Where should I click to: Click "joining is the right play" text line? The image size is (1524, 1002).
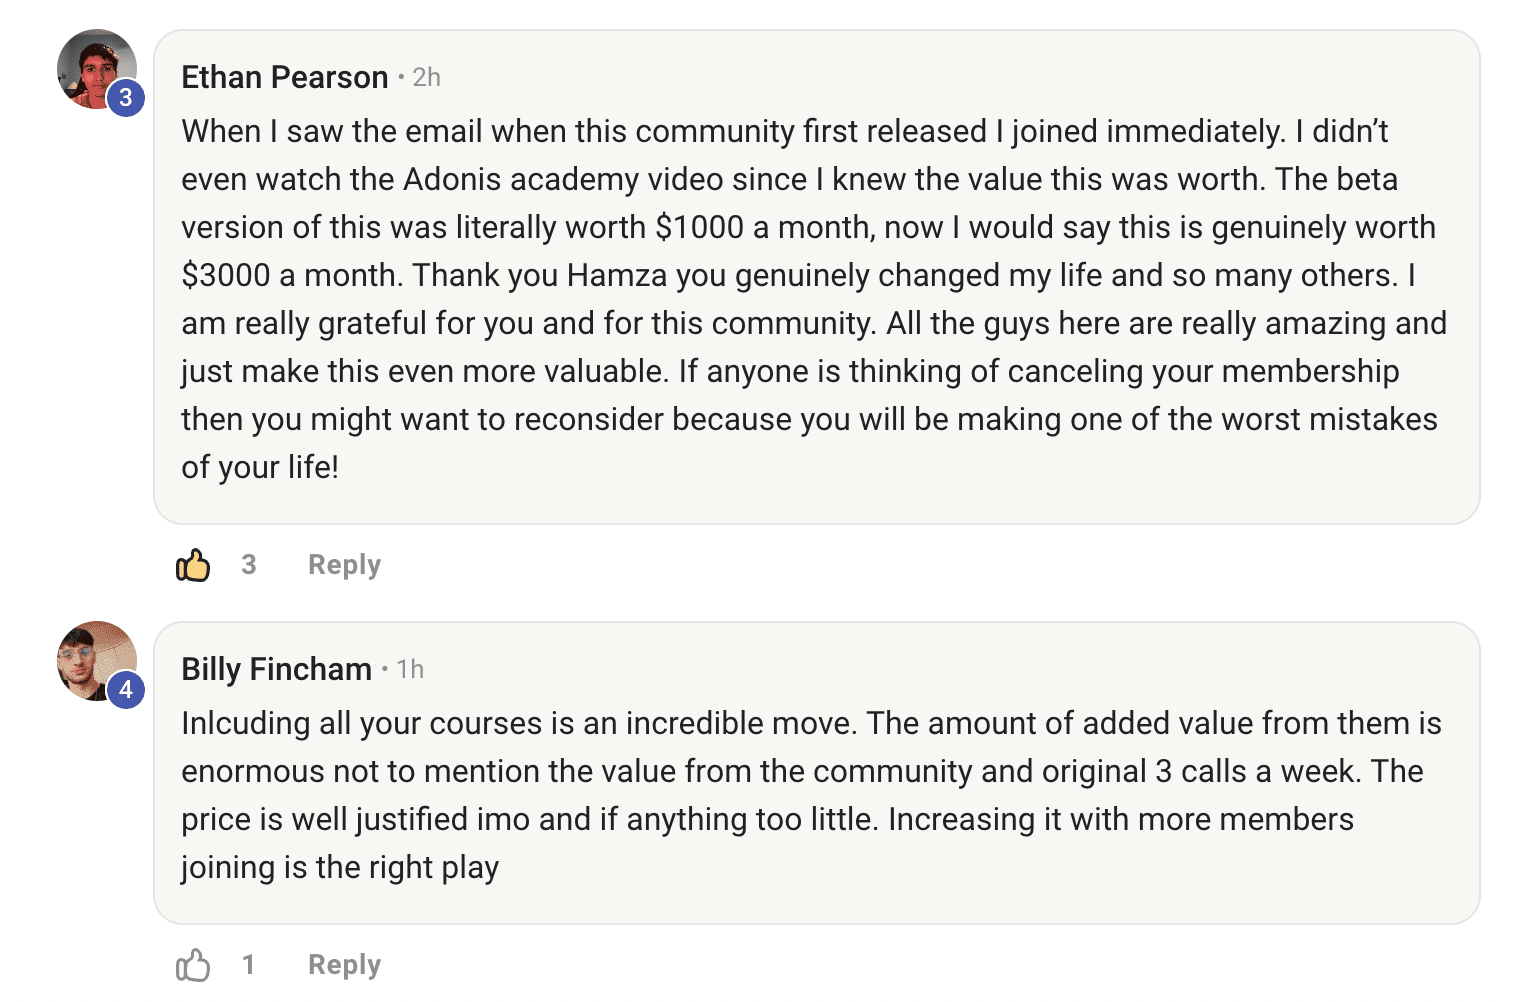click(x=340, y=867)
